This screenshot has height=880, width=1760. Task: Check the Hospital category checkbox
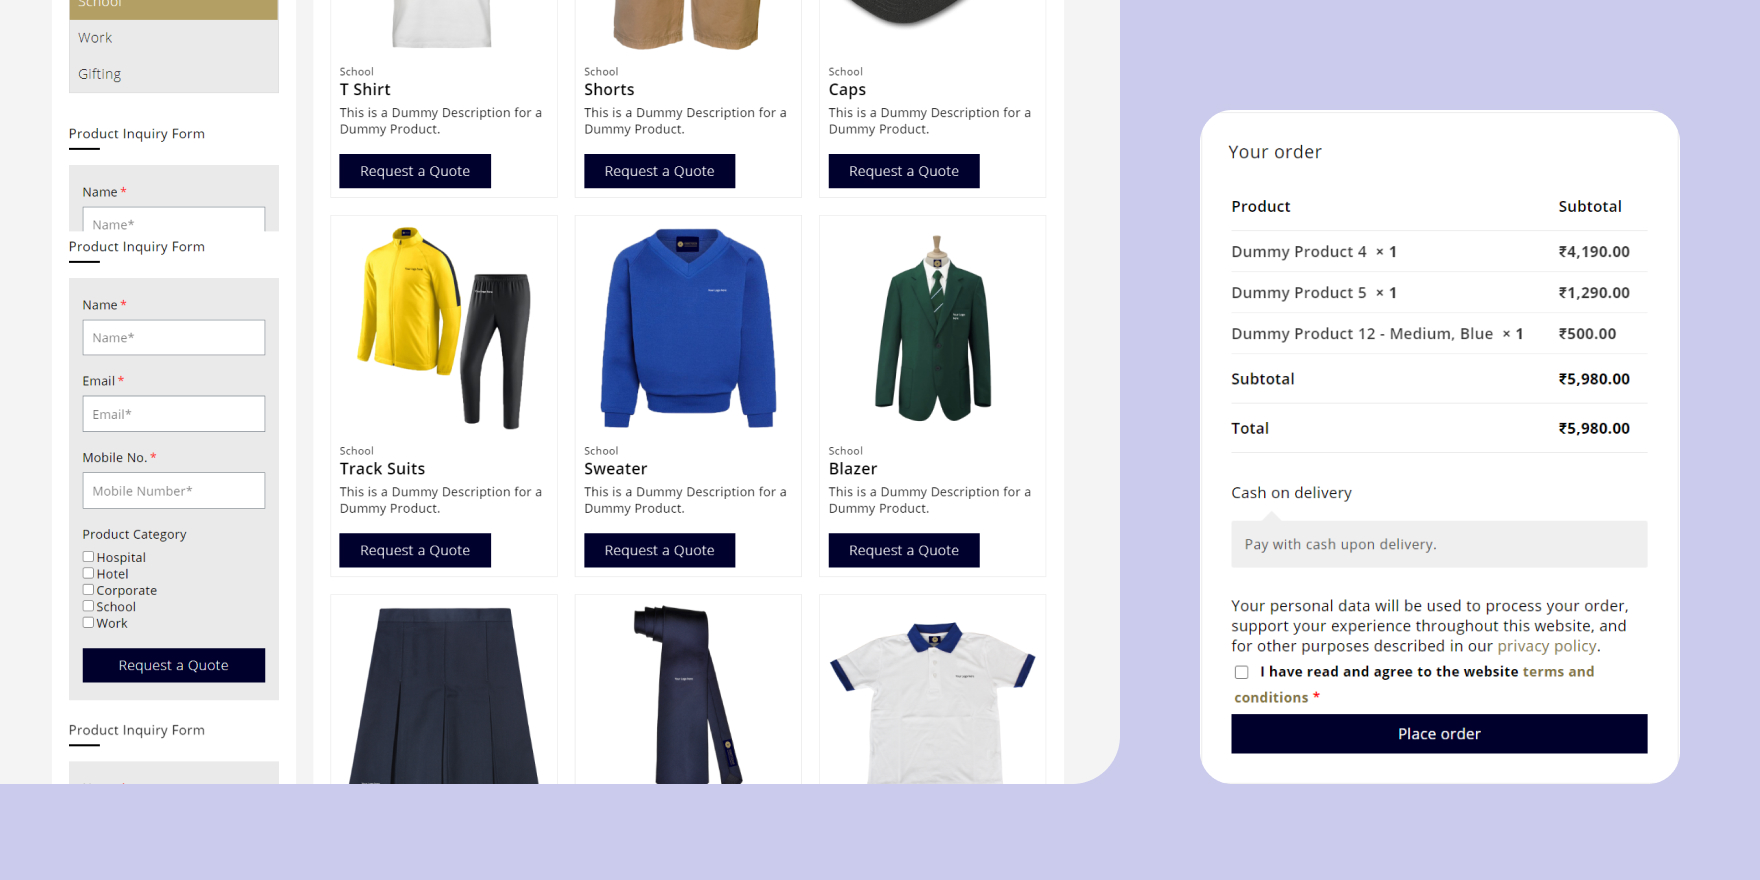(x=88, y=557)
